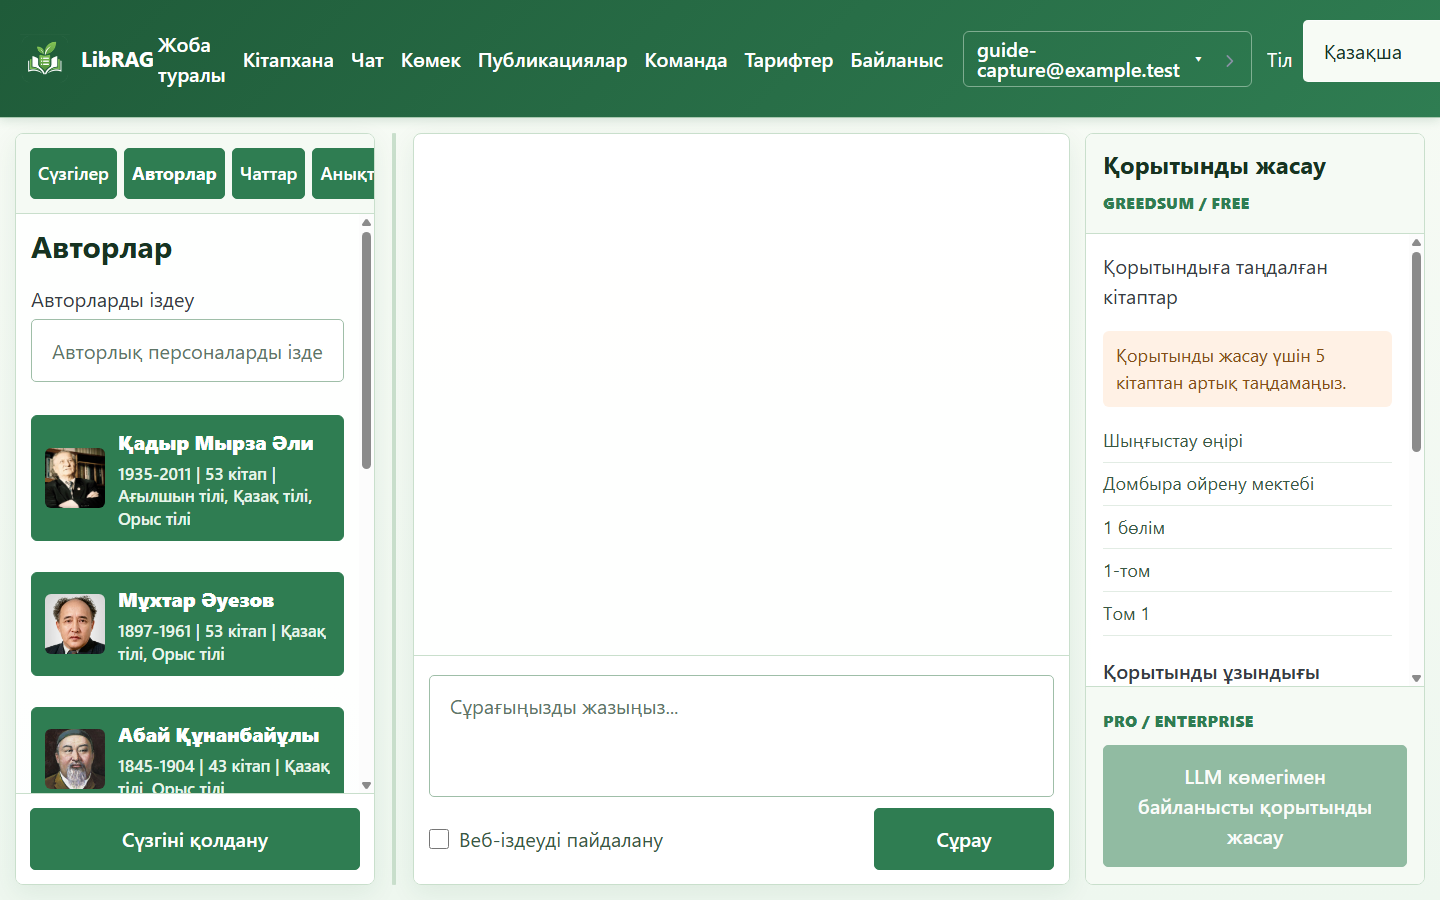Click Қадыр Мырза Әли's portrait photo

(75, 478)
